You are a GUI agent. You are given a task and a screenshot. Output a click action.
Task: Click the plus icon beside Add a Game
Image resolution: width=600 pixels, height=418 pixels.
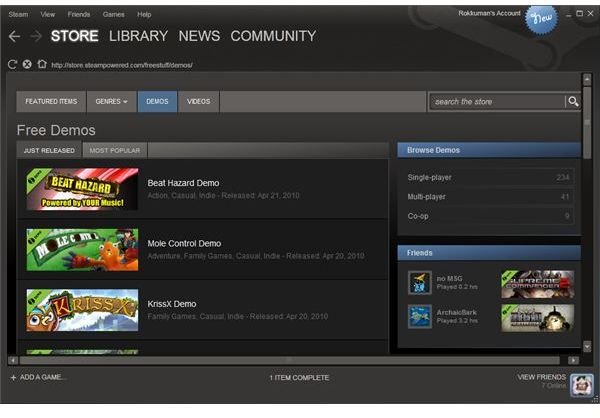coord(13,377)
